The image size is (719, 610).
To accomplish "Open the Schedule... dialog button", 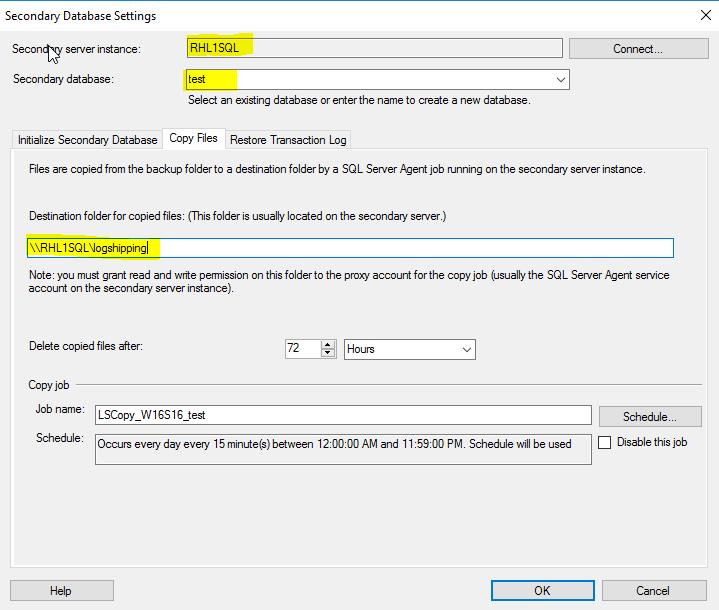I will pos(650,416).
